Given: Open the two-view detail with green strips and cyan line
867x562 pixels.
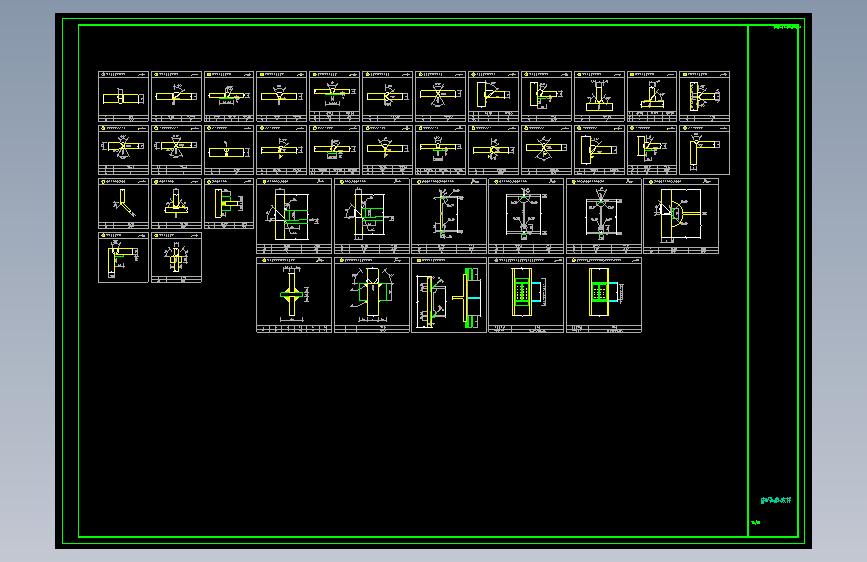Looking at the screenshot, I should [x=449, y=295].
